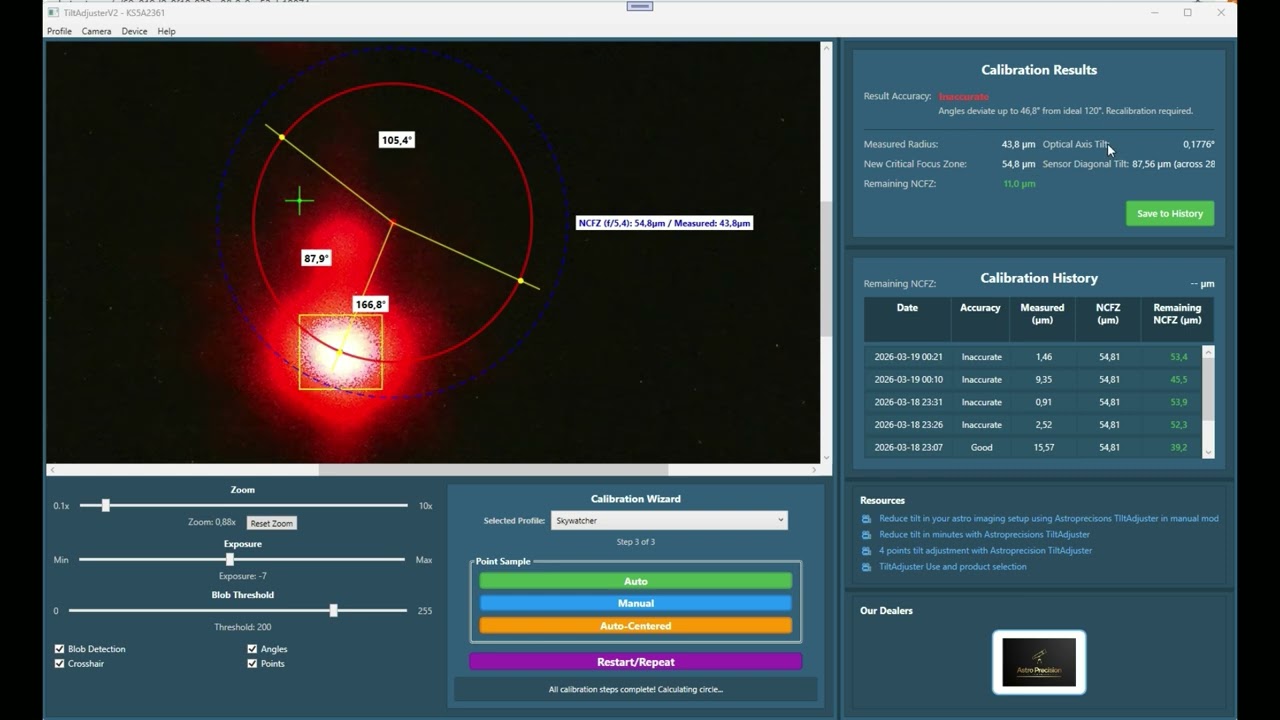Click the 166,8° angle label on image
Image resolution: width=1280 pixels, height=720 pixels.
pos(370,304)
